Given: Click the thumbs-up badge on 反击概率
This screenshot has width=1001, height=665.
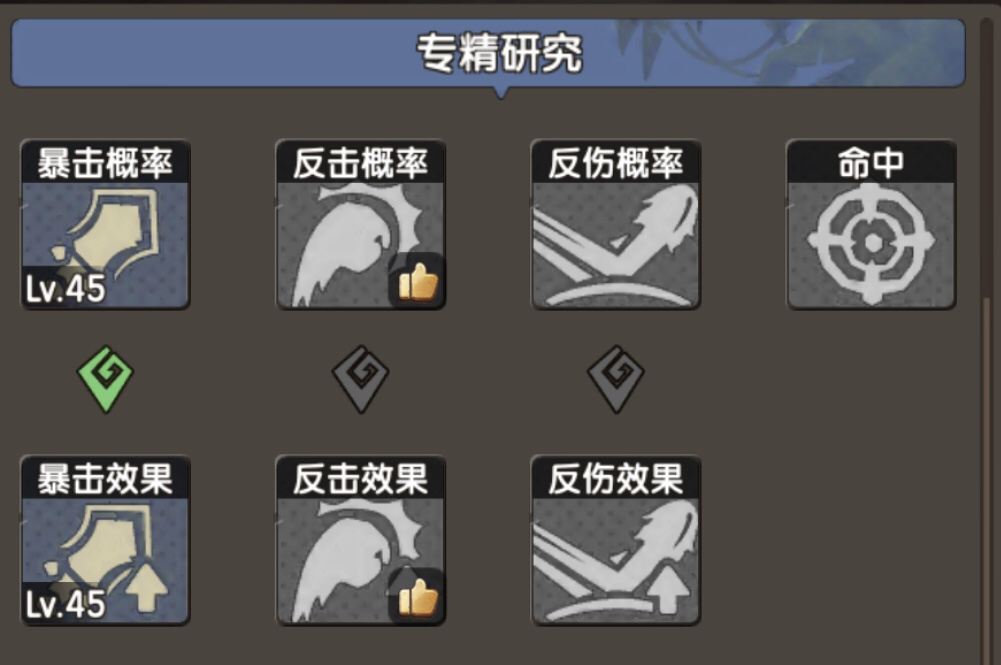Looking at the screenshot, I should [418, 281].
